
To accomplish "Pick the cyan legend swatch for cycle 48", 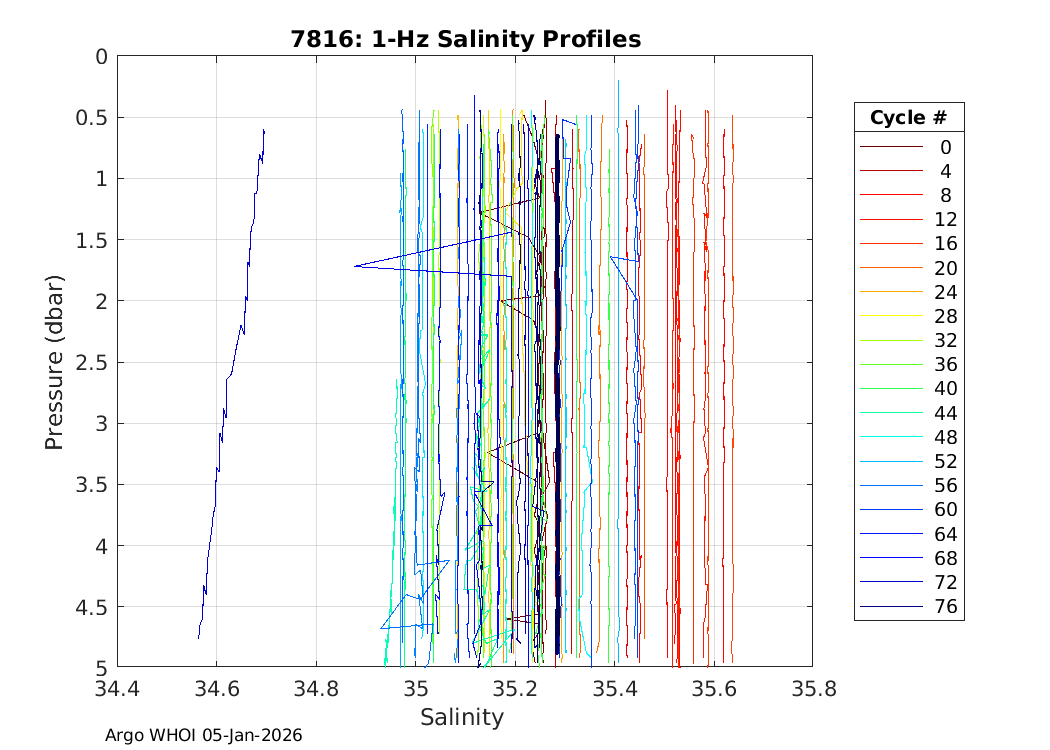I will tap(890, 437).
